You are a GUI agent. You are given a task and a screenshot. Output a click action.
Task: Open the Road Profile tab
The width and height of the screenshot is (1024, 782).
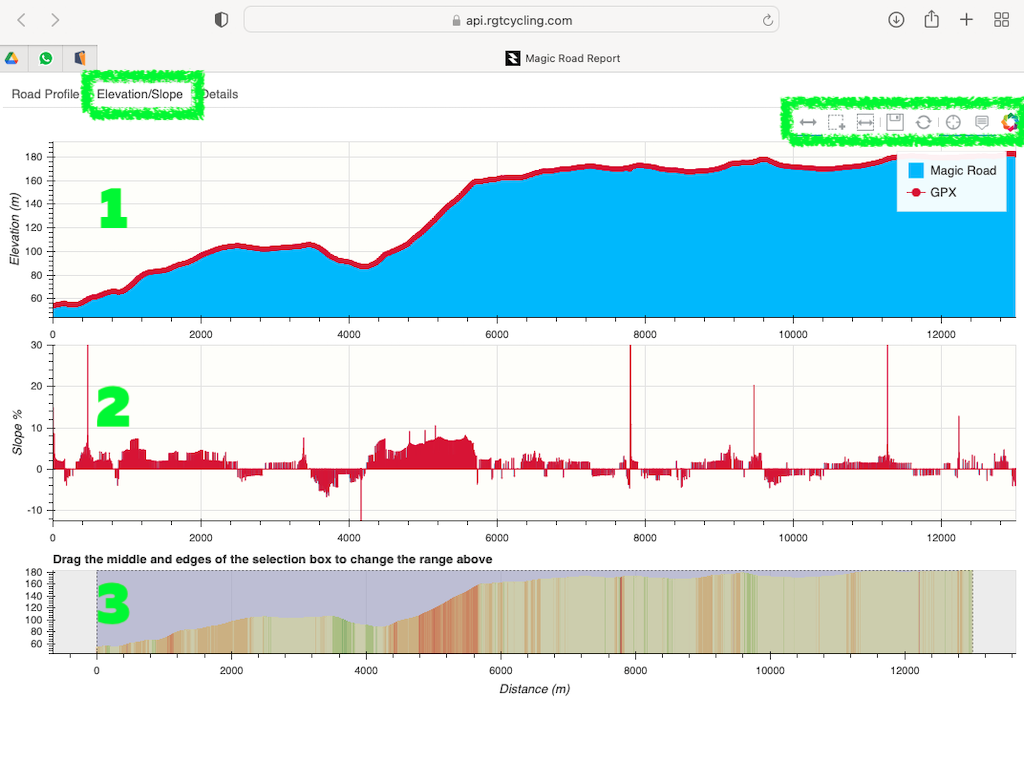point(45,94)
